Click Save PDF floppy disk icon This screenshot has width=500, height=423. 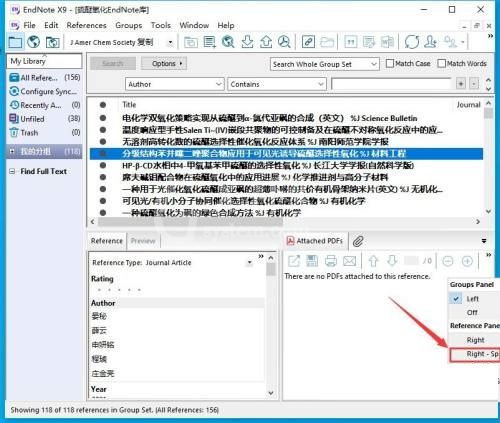pyautogui.click(x=312, y=261)
